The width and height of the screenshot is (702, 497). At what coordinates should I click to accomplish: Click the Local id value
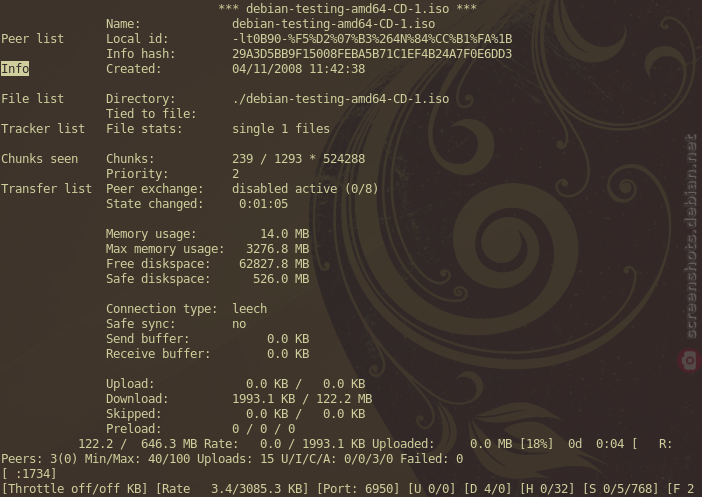[372, 39]
